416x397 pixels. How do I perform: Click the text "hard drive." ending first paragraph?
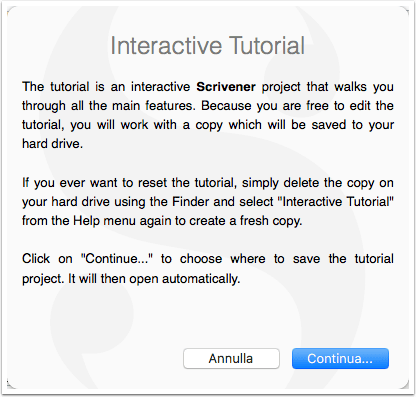tap(52, 144)
